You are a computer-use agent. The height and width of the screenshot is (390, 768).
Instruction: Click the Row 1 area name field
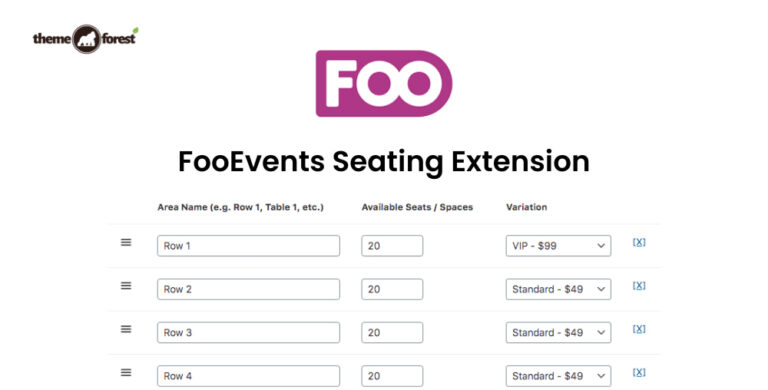click(x=248, y=246)
